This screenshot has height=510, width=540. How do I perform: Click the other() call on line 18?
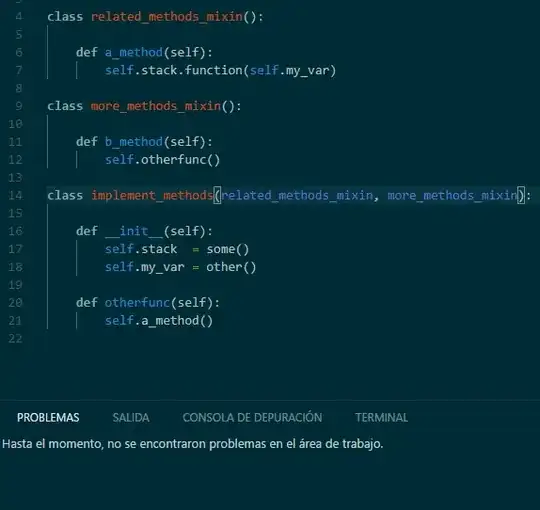[x=231, y=267]
